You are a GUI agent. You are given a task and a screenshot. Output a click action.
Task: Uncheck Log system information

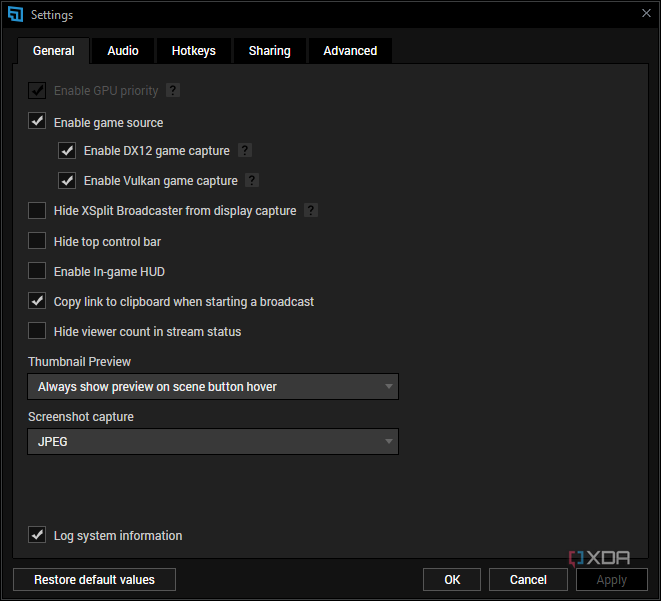(x=37, y=535)
